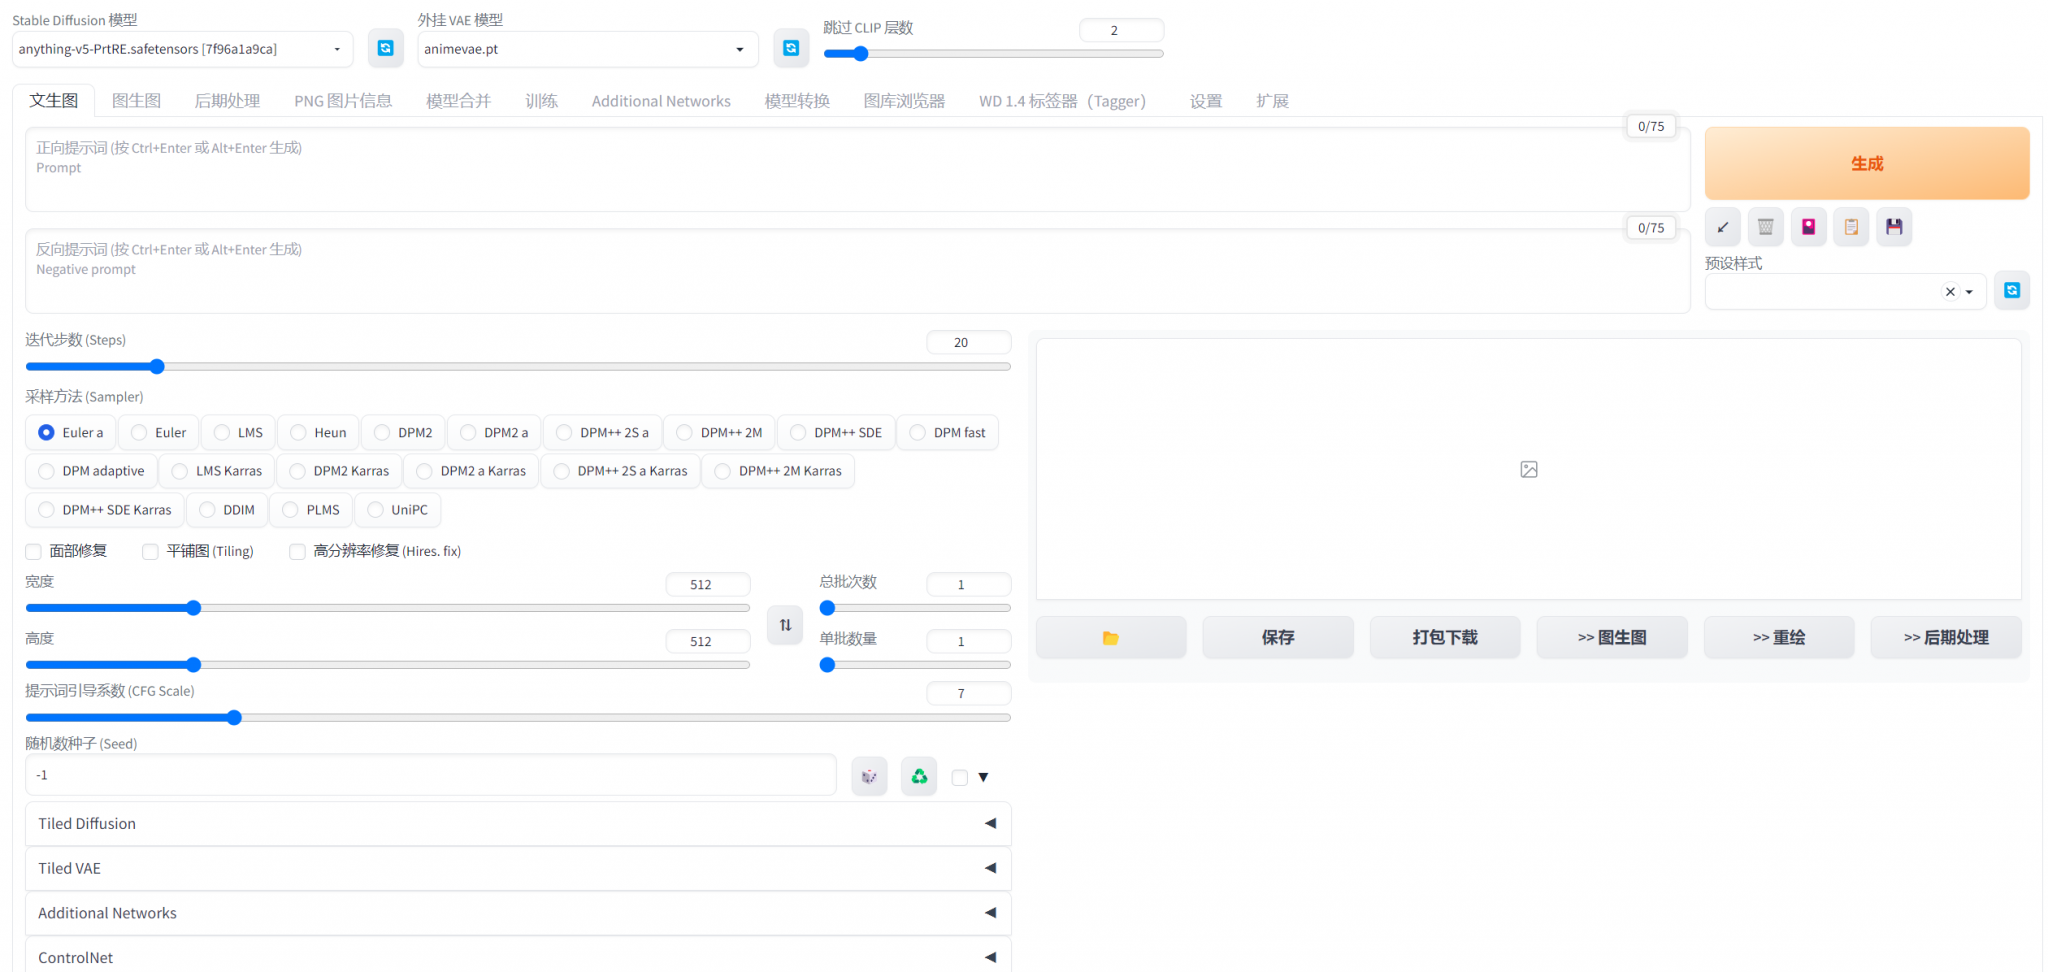Viewport: 2048px width, 972px height.
Task: Click the orange 生成 generate button
Action: point(1866,162)
